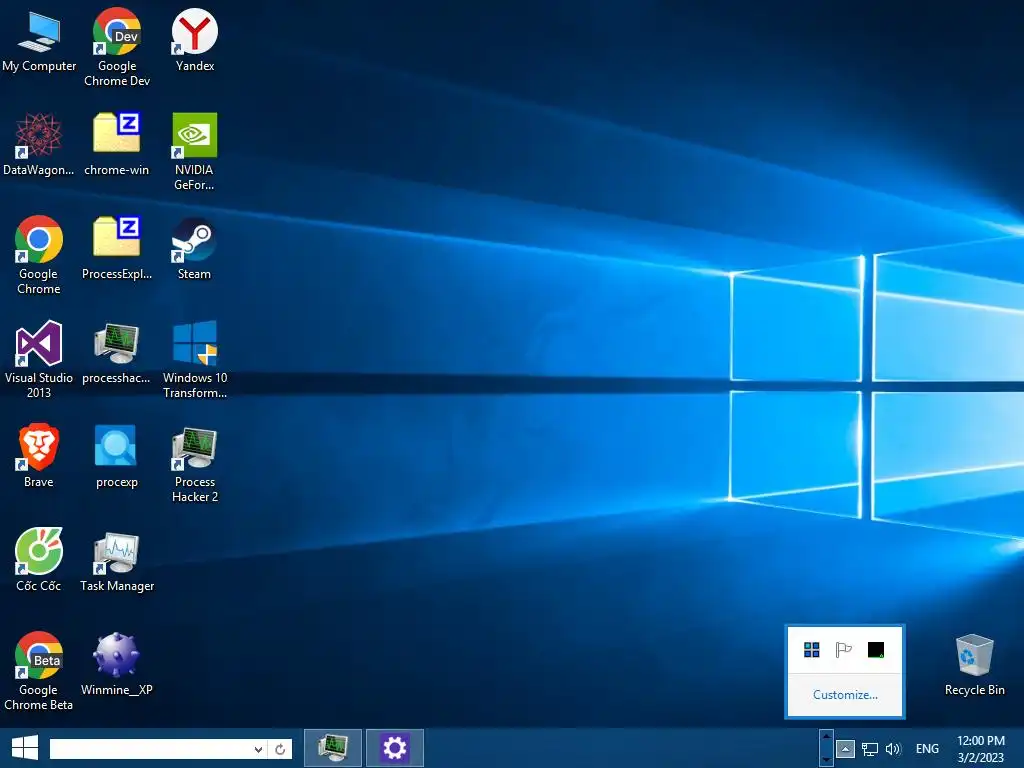Click the Visual Studio 2013 icon
Viewport: 1024px width, 768px height.
point(39,359)
